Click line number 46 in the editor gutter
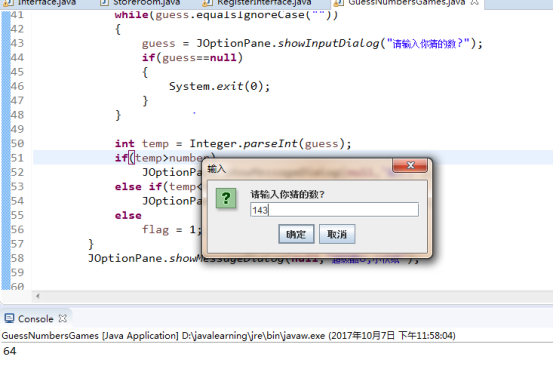Viewport: 554px width, 370px height. [x=17, y=86]
